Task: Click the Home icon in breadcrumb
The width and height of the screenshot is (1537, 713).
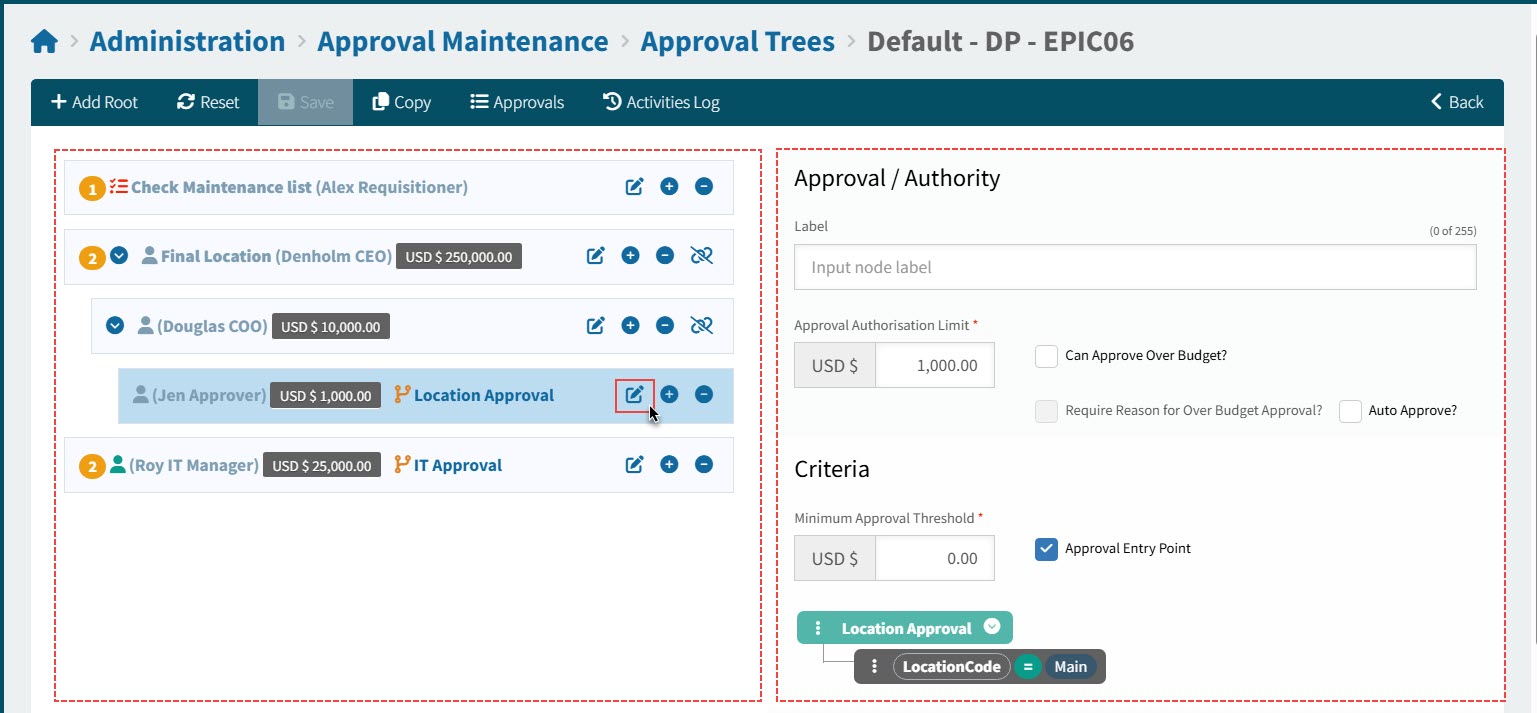Action: coord(44,42)
